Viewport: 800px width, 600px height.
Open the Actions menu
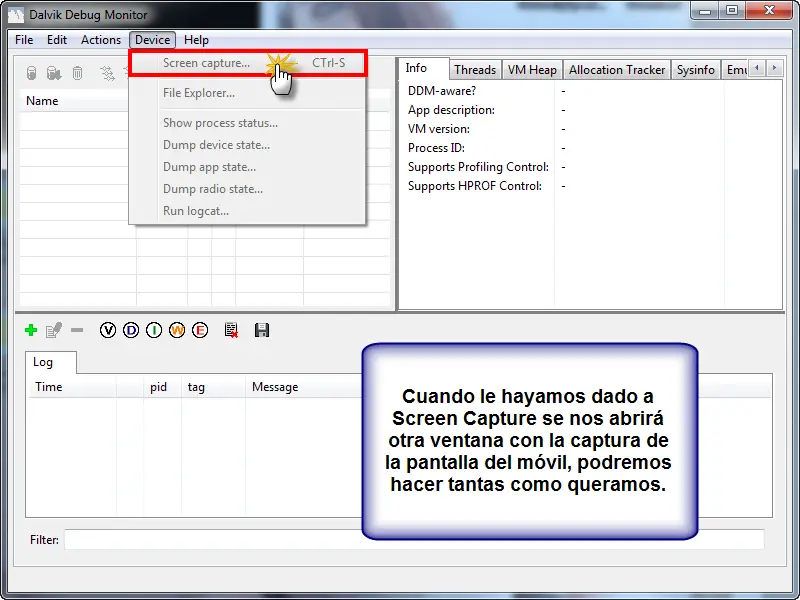101,40
